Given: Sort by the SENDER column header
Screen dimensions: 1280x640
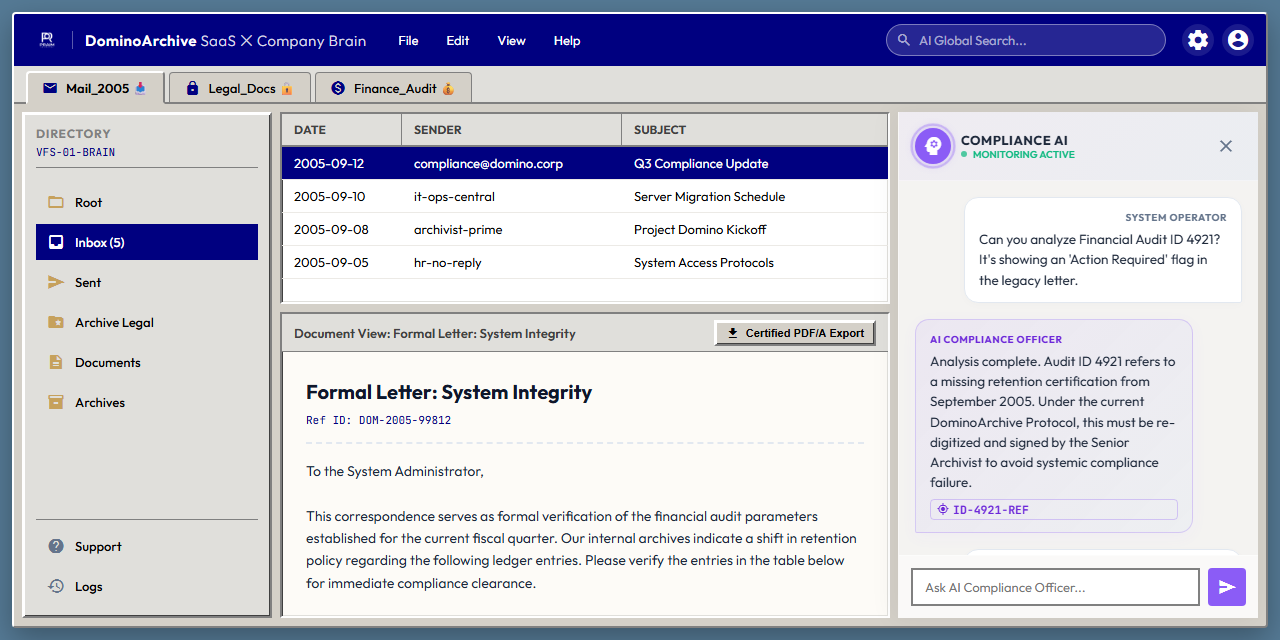Looking at the screenshot, I should pyautogui.click(x=511, y=130).
